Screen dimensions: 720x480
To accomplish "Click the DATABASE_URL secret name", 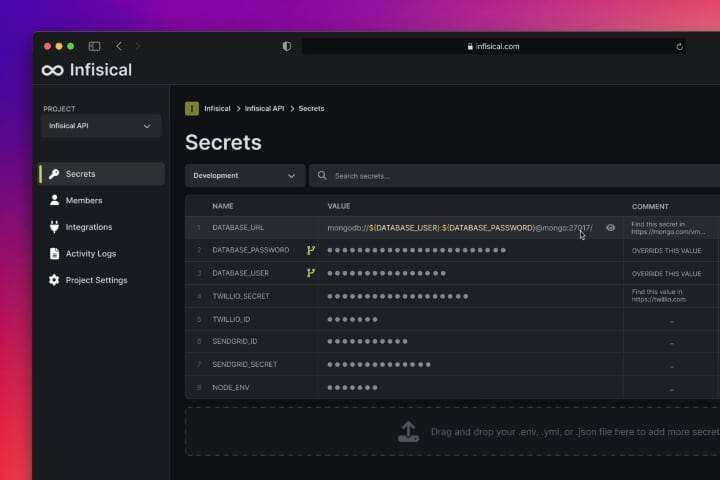I will click(x=238, y=228).
